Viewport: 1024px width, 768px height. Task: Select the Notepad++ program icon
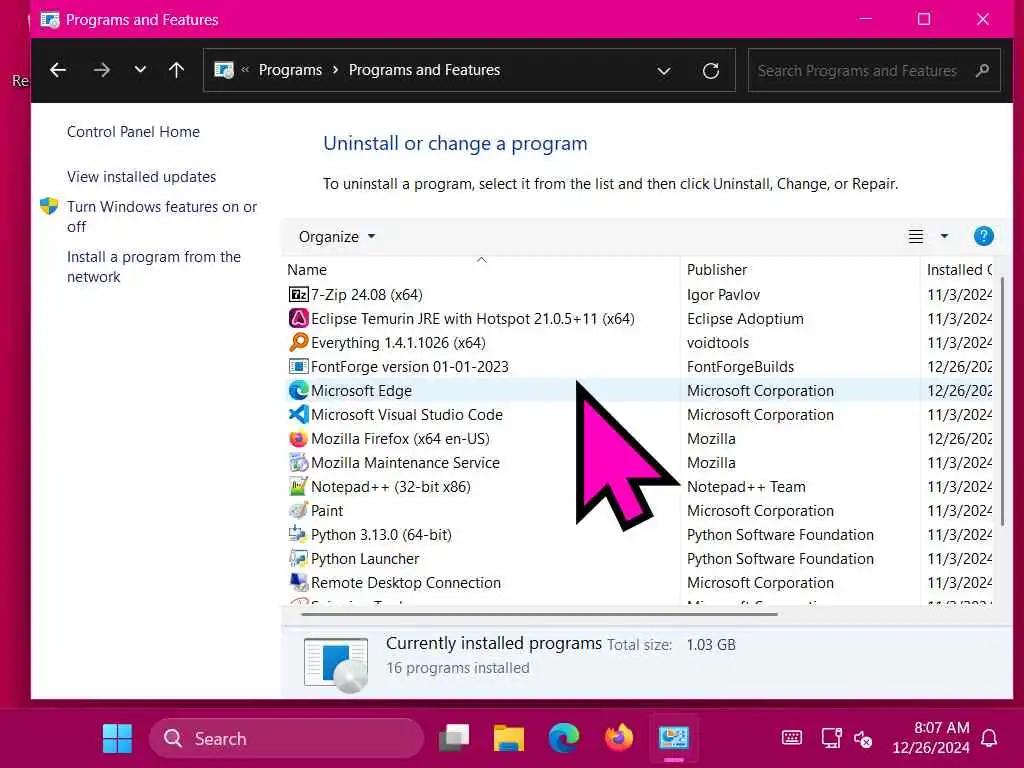pos(298,487)
